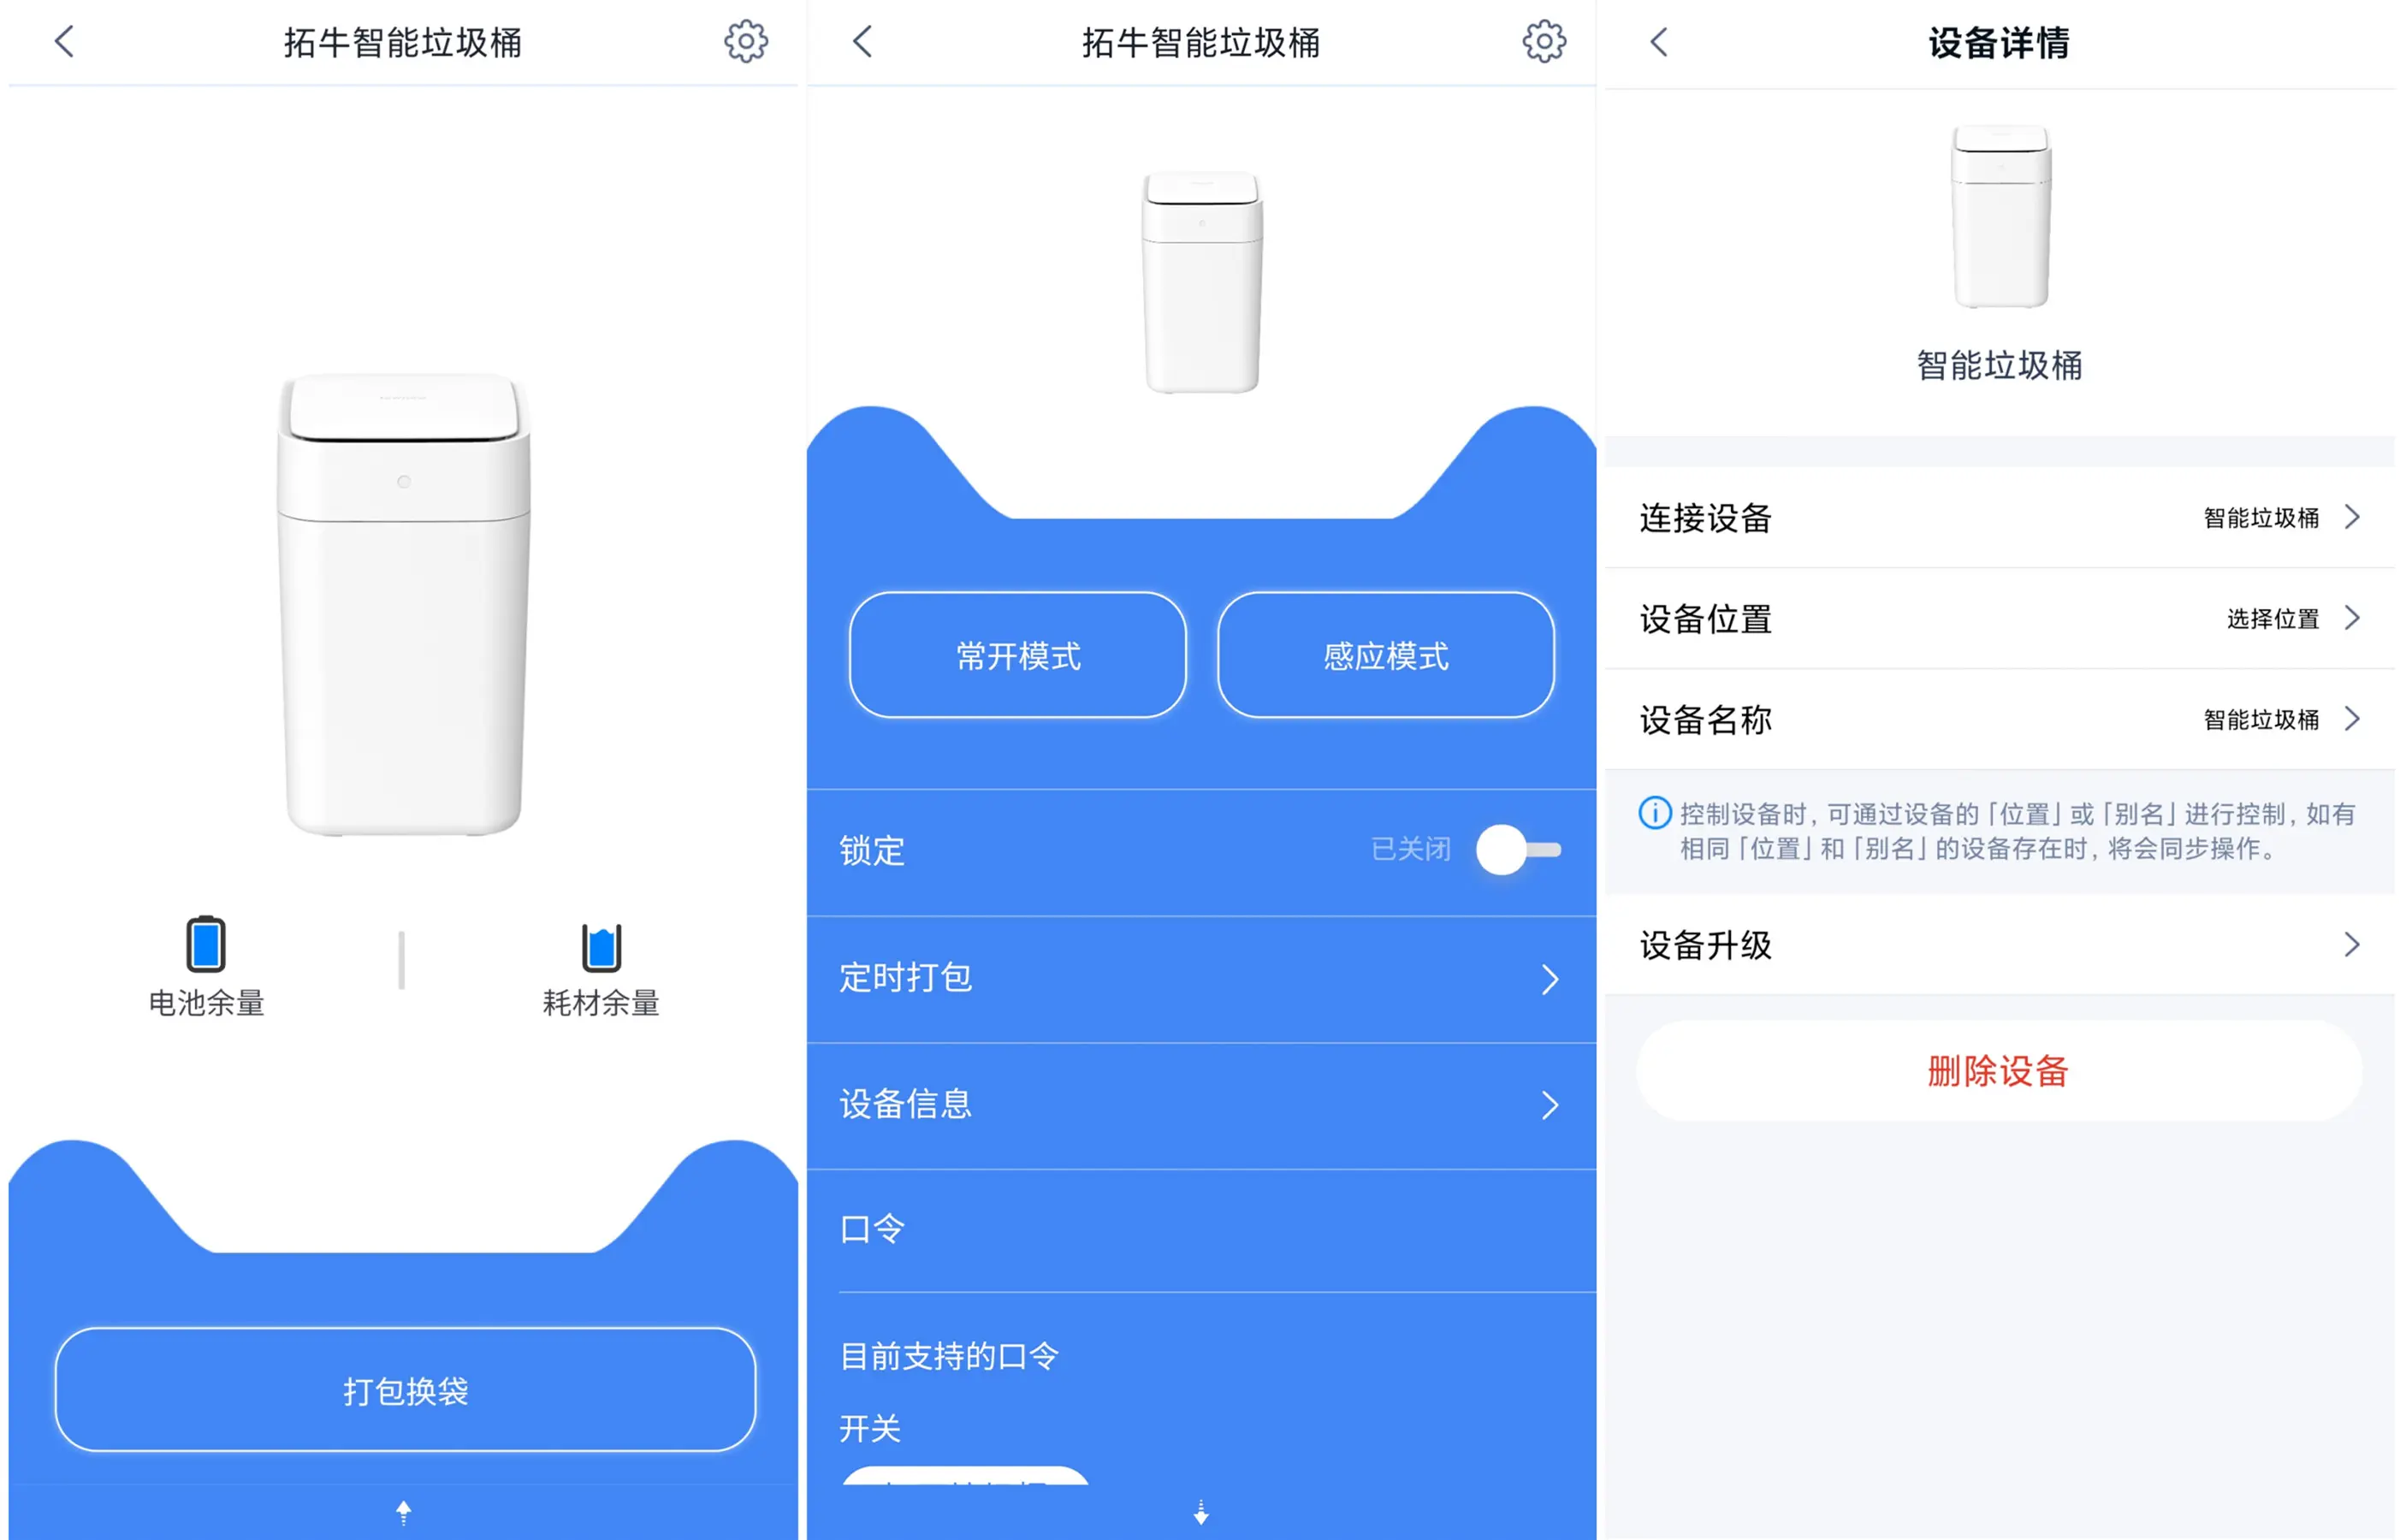Select 设备升级 option
The height and width of the screenshot is (1540, 2400).
pos(2001,949)
